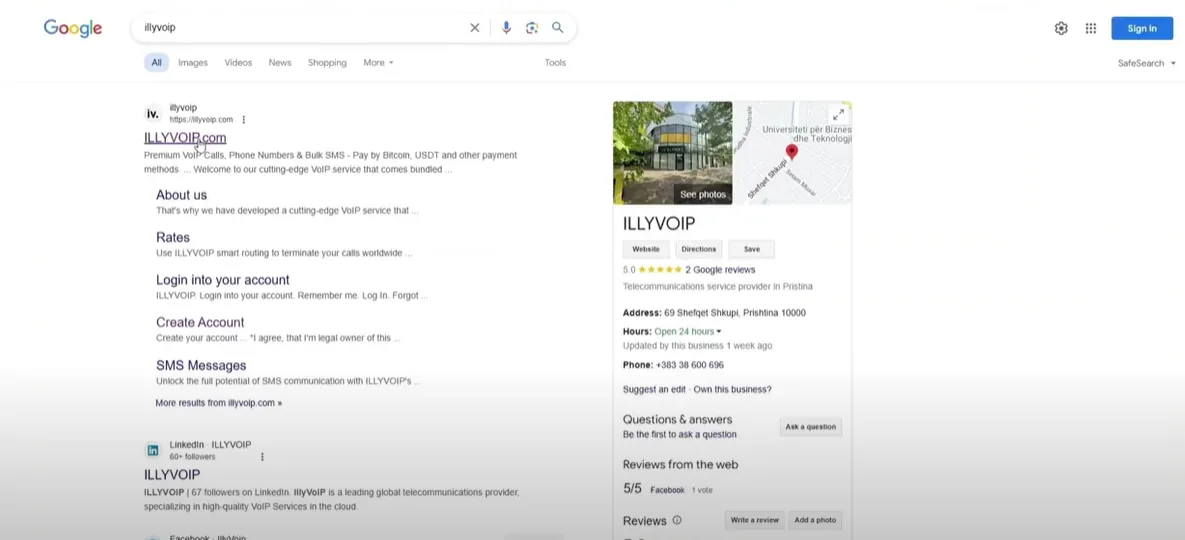This screenshot has height=540, width=1185.
Task: Open the Rates sitelink
Action: [x=173, y=237]
